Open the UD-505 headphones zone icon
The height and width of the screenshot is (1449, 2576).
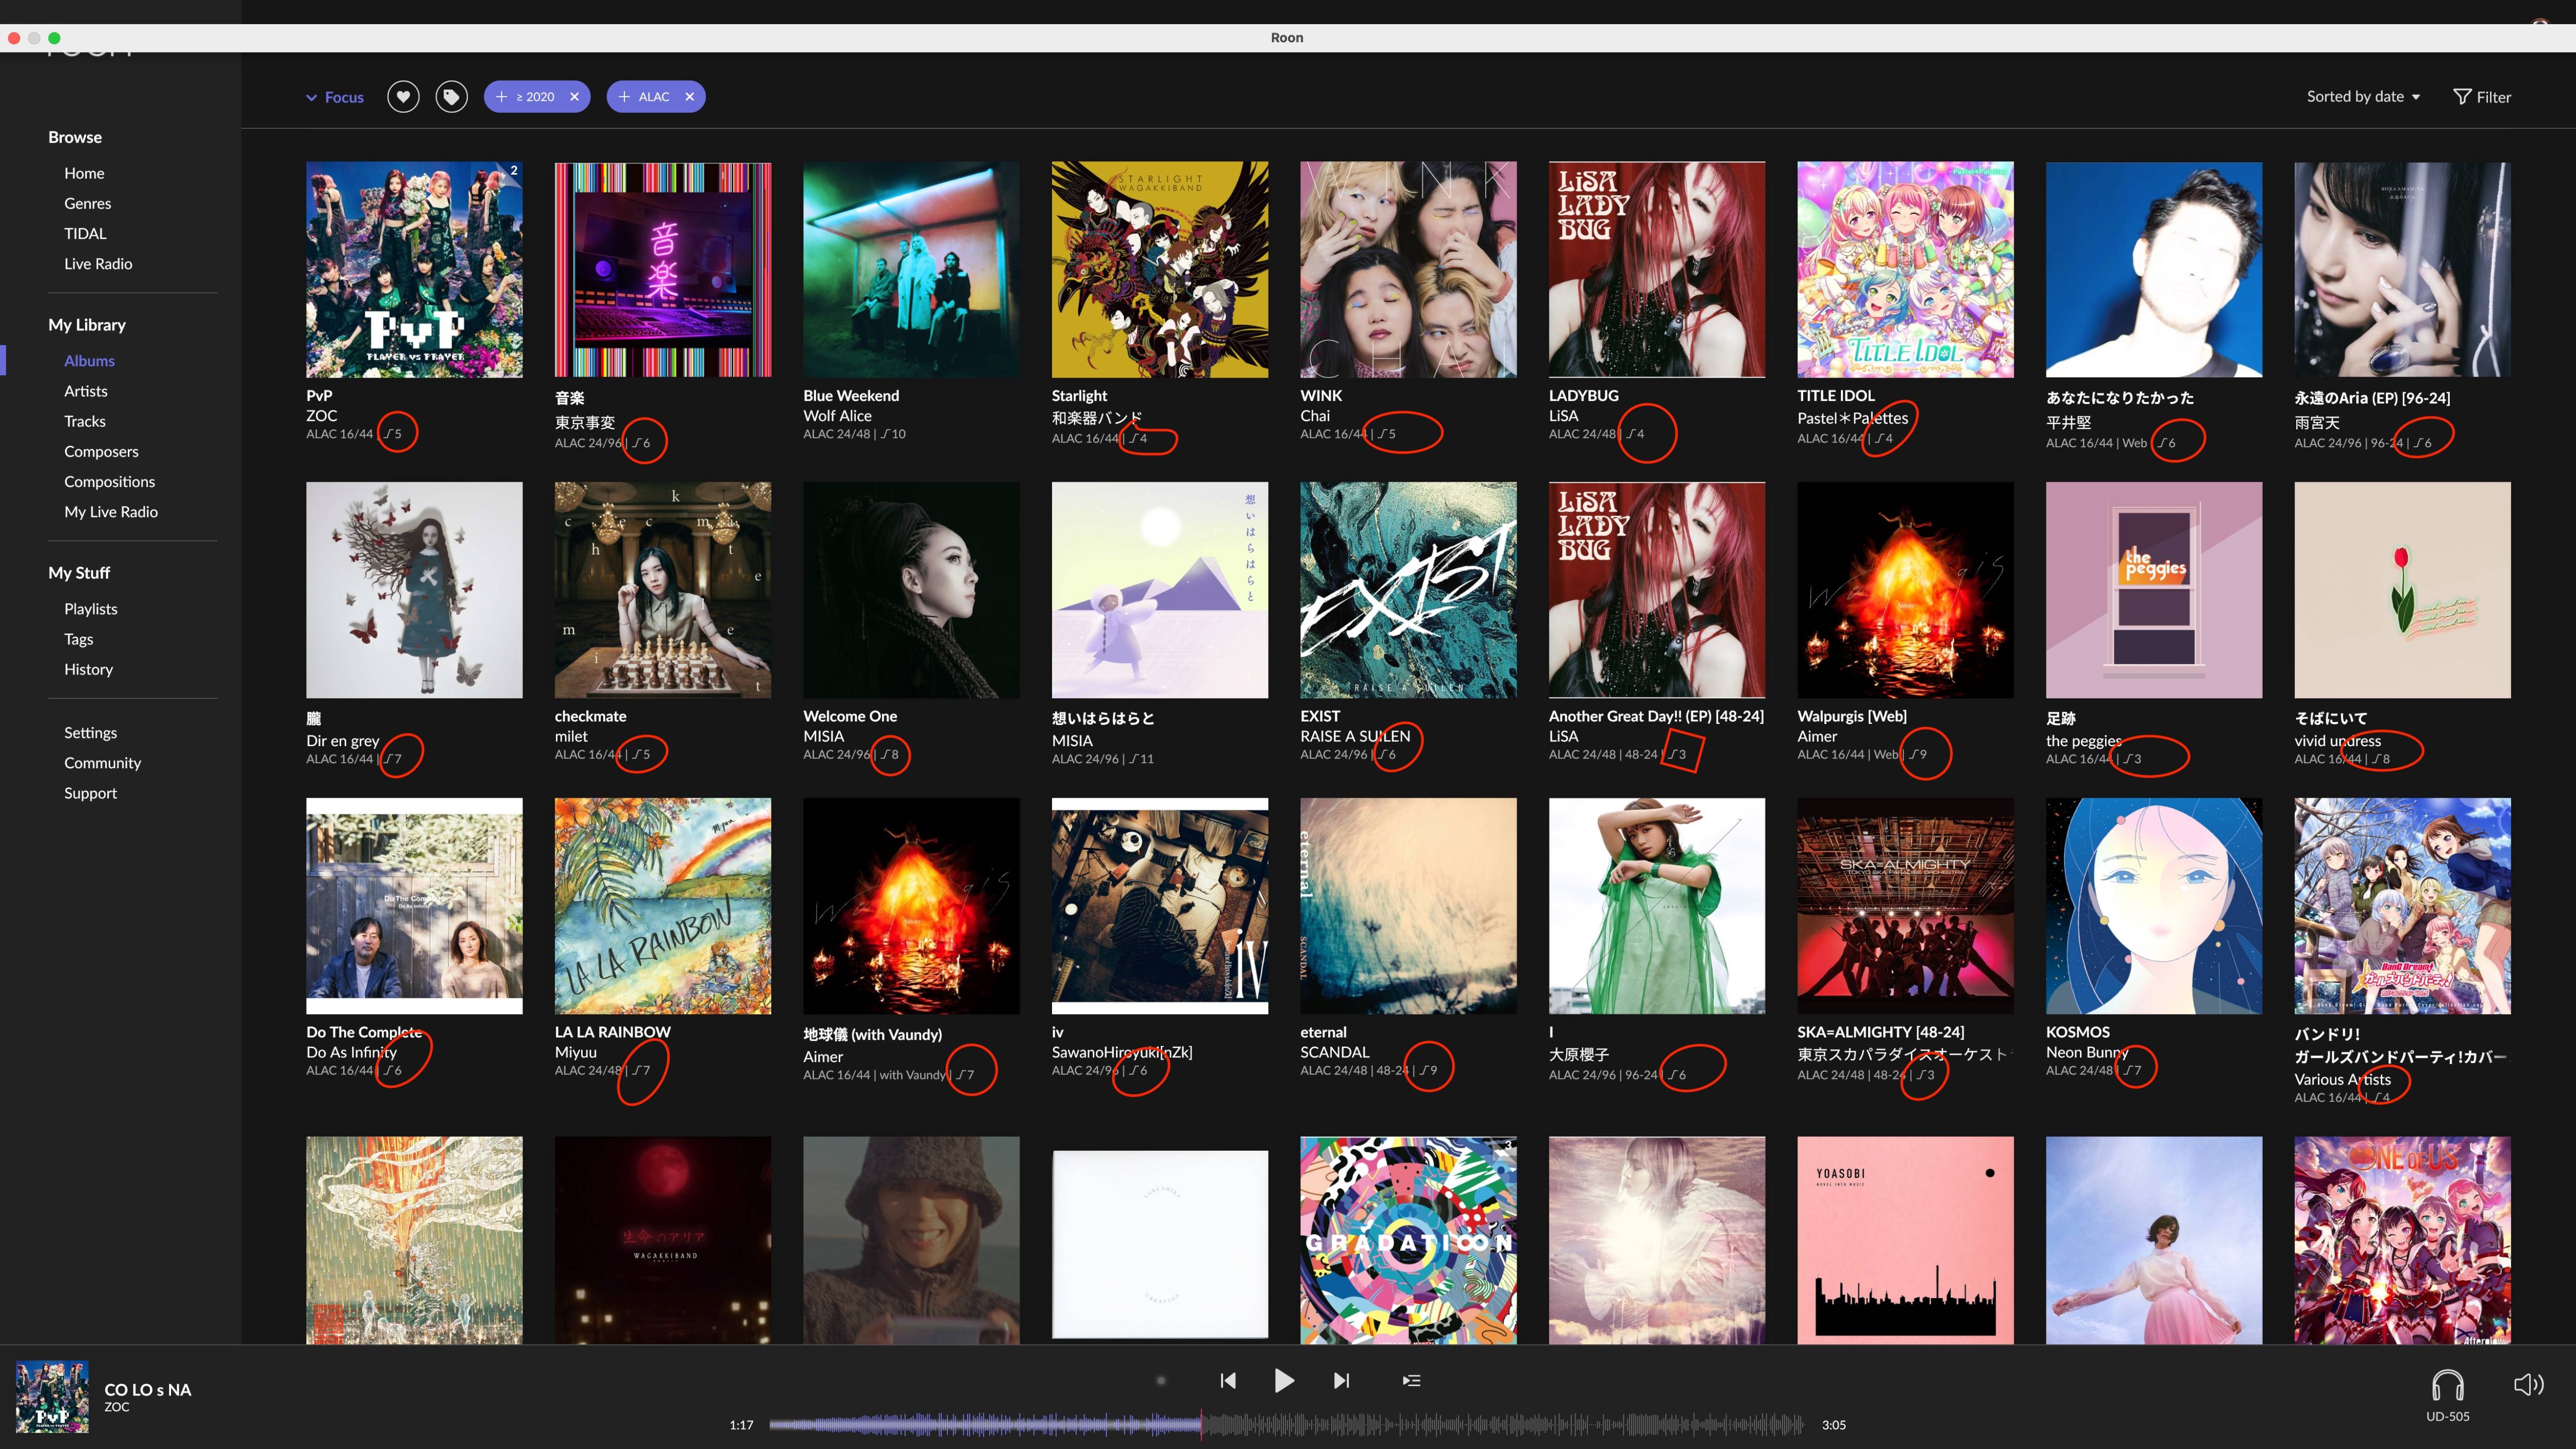click(x=2447, y=1385)
